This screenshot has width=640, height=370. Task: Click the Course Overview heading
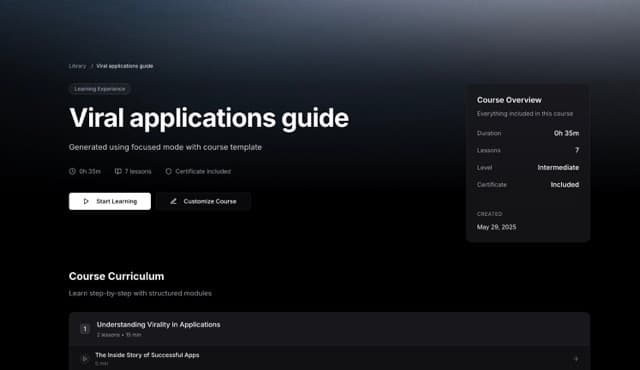click(x=509, y=100)
